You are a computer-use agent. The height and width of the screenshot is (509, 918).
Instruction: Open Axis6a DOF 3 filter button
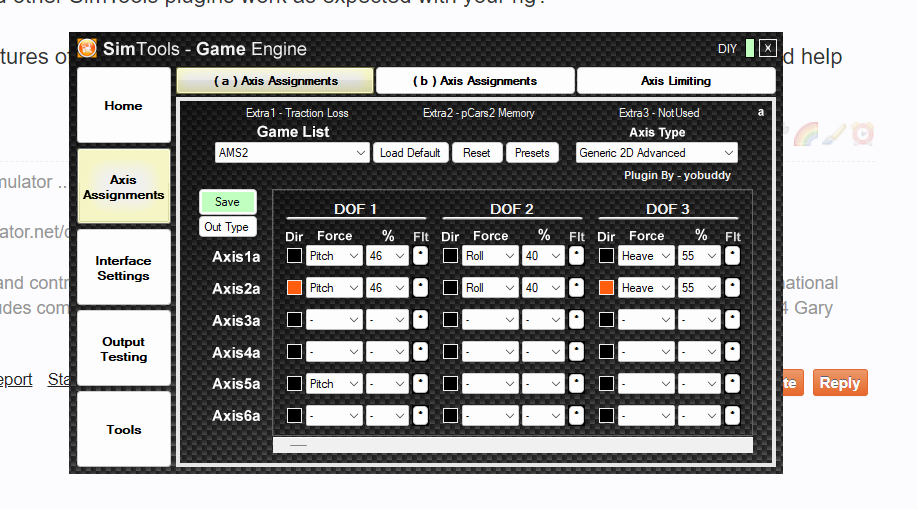tap(732, 415)
